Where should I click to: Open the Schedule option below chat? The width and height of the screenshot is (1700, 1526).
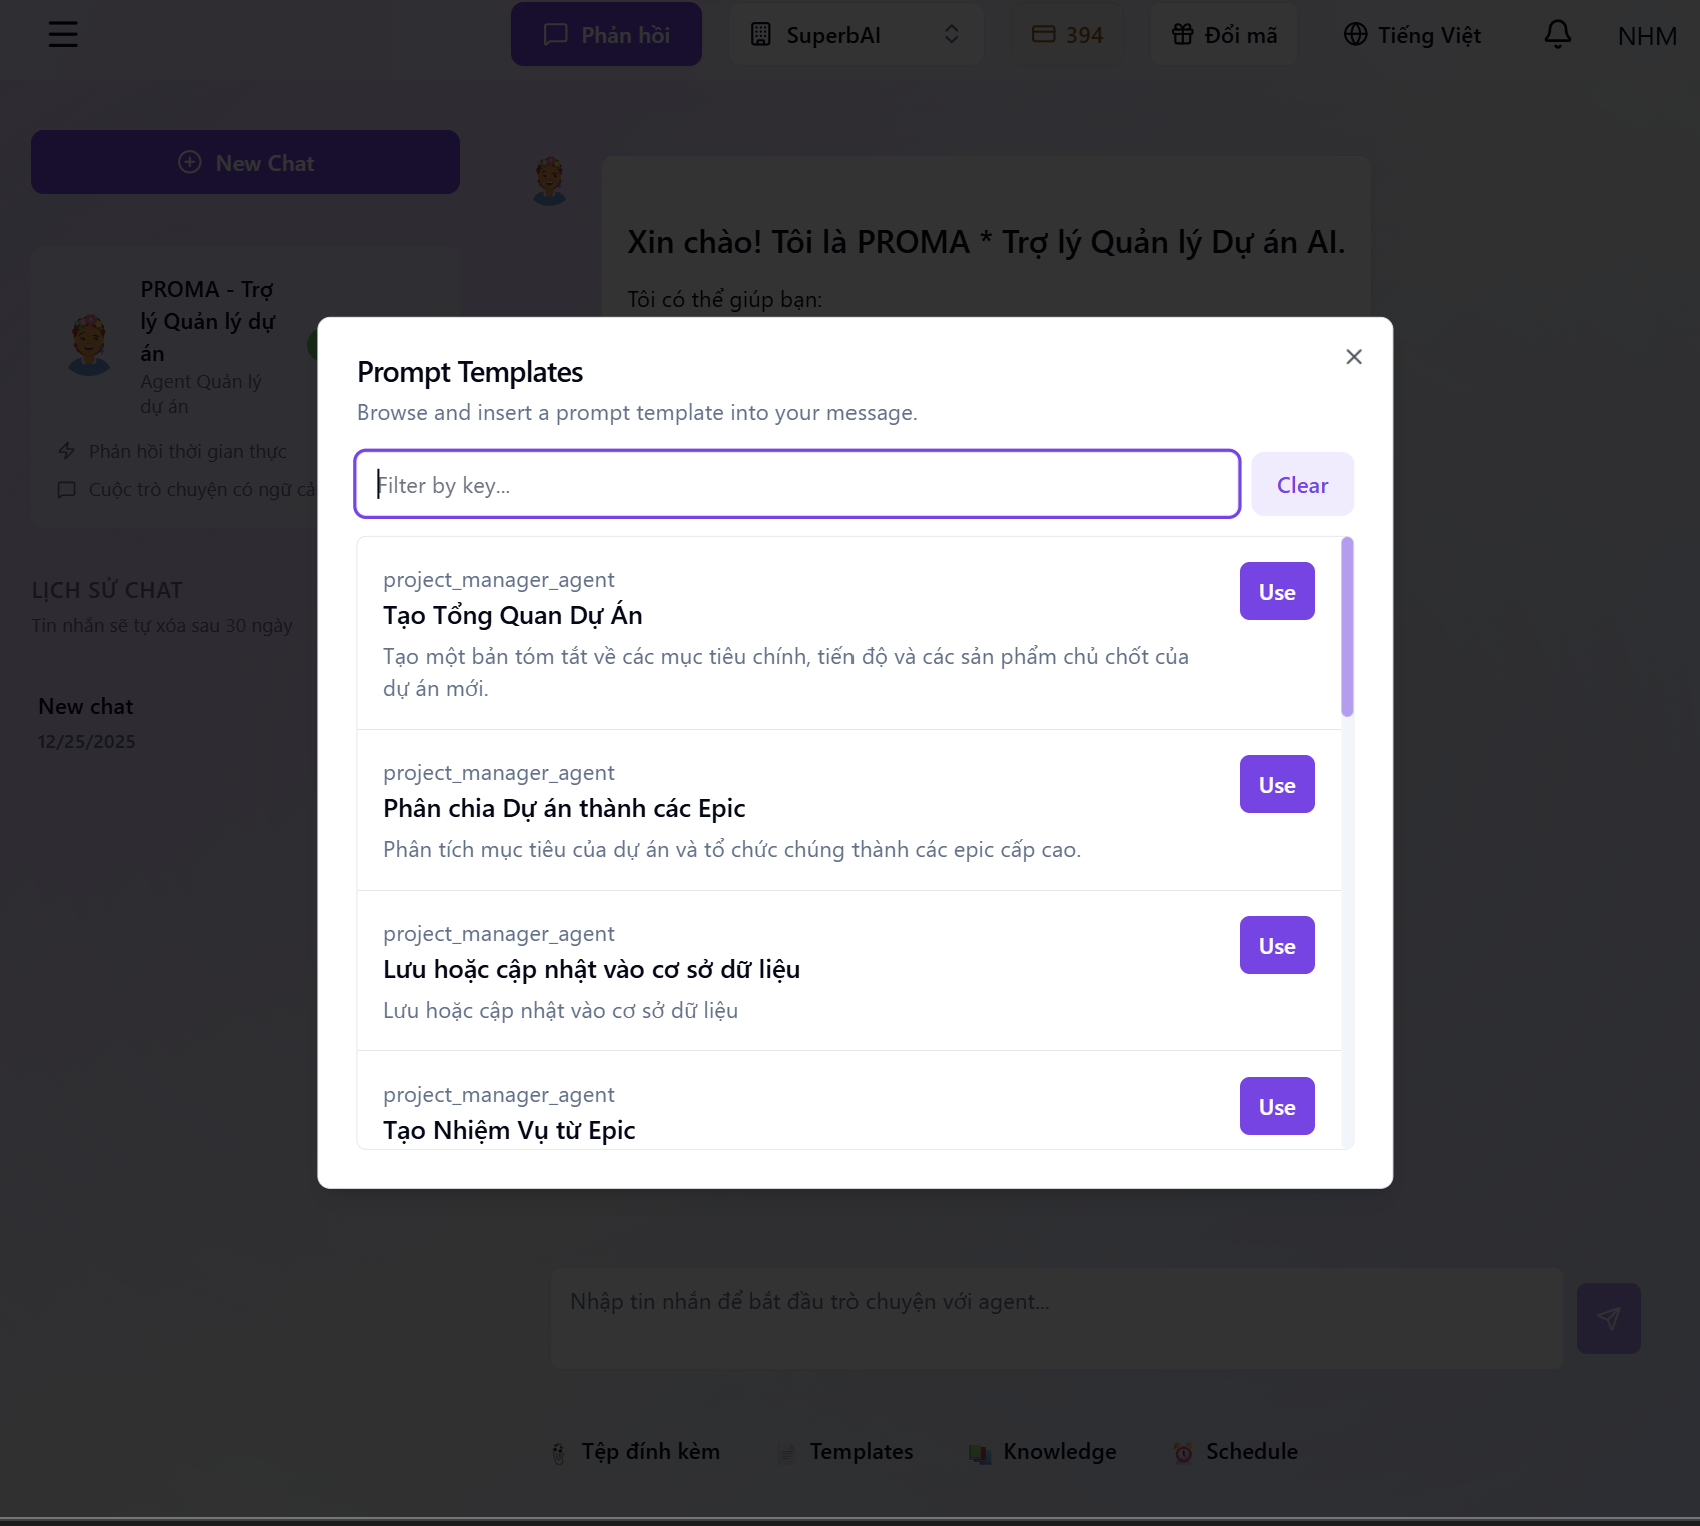(x=1235, y=1452)
